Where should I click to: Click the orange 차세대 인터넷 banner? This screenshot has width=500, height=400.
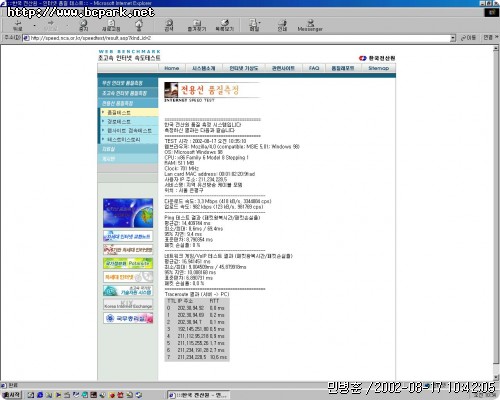tap(128, 277)
